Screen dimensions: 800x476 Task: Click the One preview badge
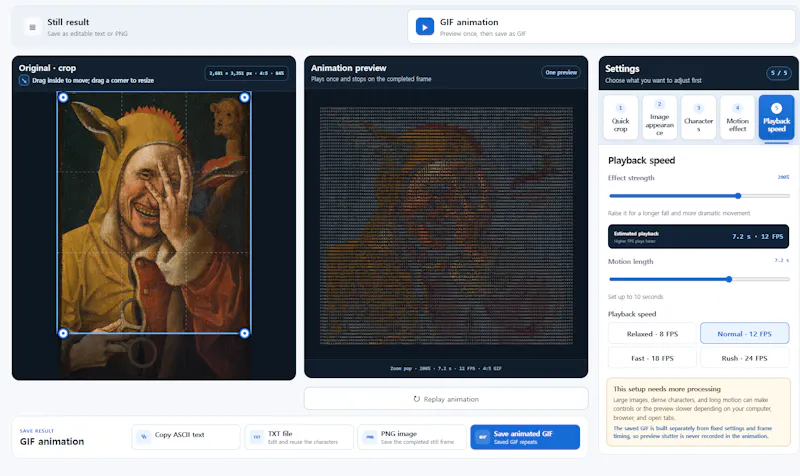[561, 72]
